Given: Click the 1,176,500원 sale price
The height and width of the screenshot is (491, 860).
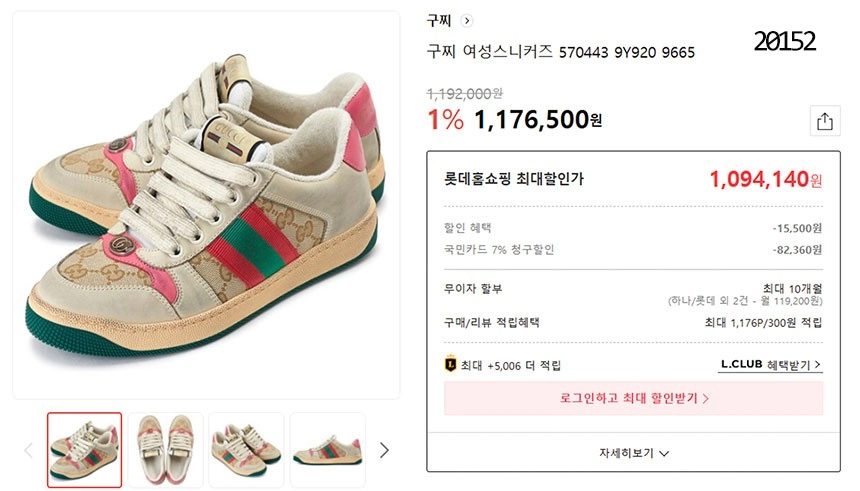Looking at the screenshot, I should click(538, 120).
